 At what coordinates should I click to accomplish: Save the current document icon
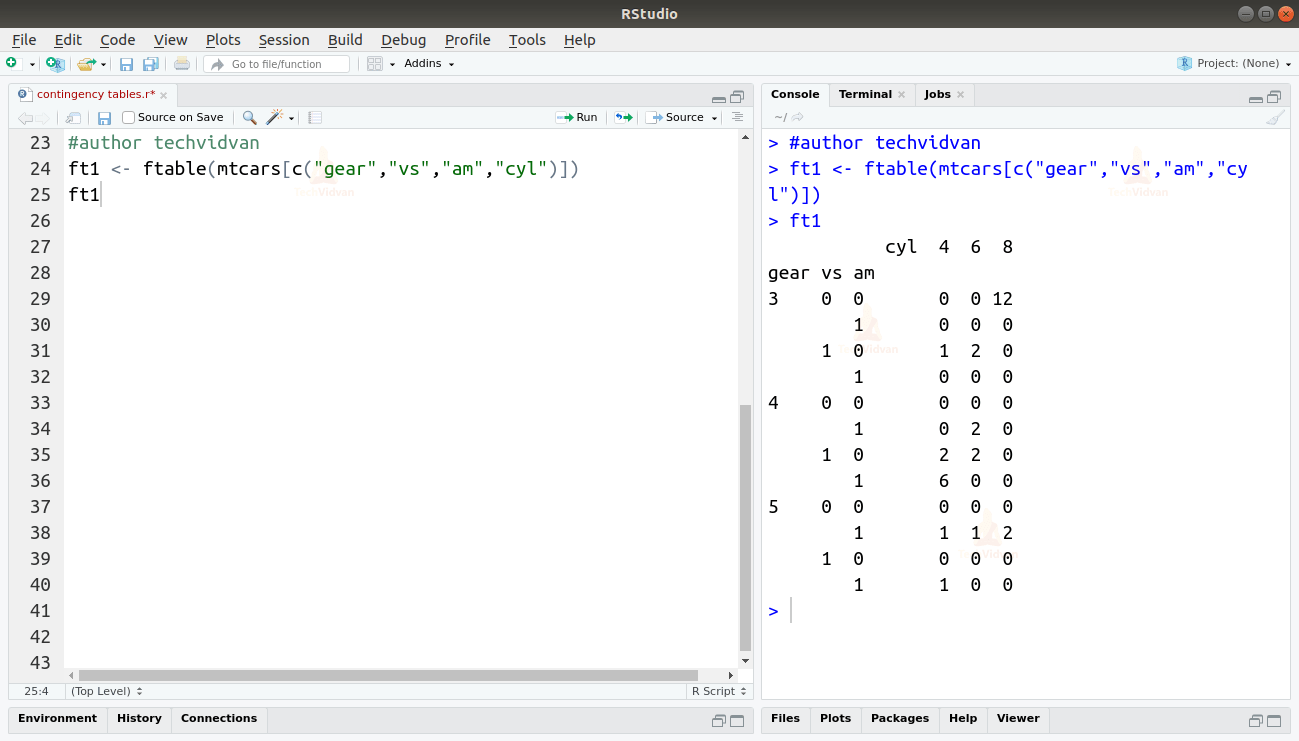tap(127, 63)
